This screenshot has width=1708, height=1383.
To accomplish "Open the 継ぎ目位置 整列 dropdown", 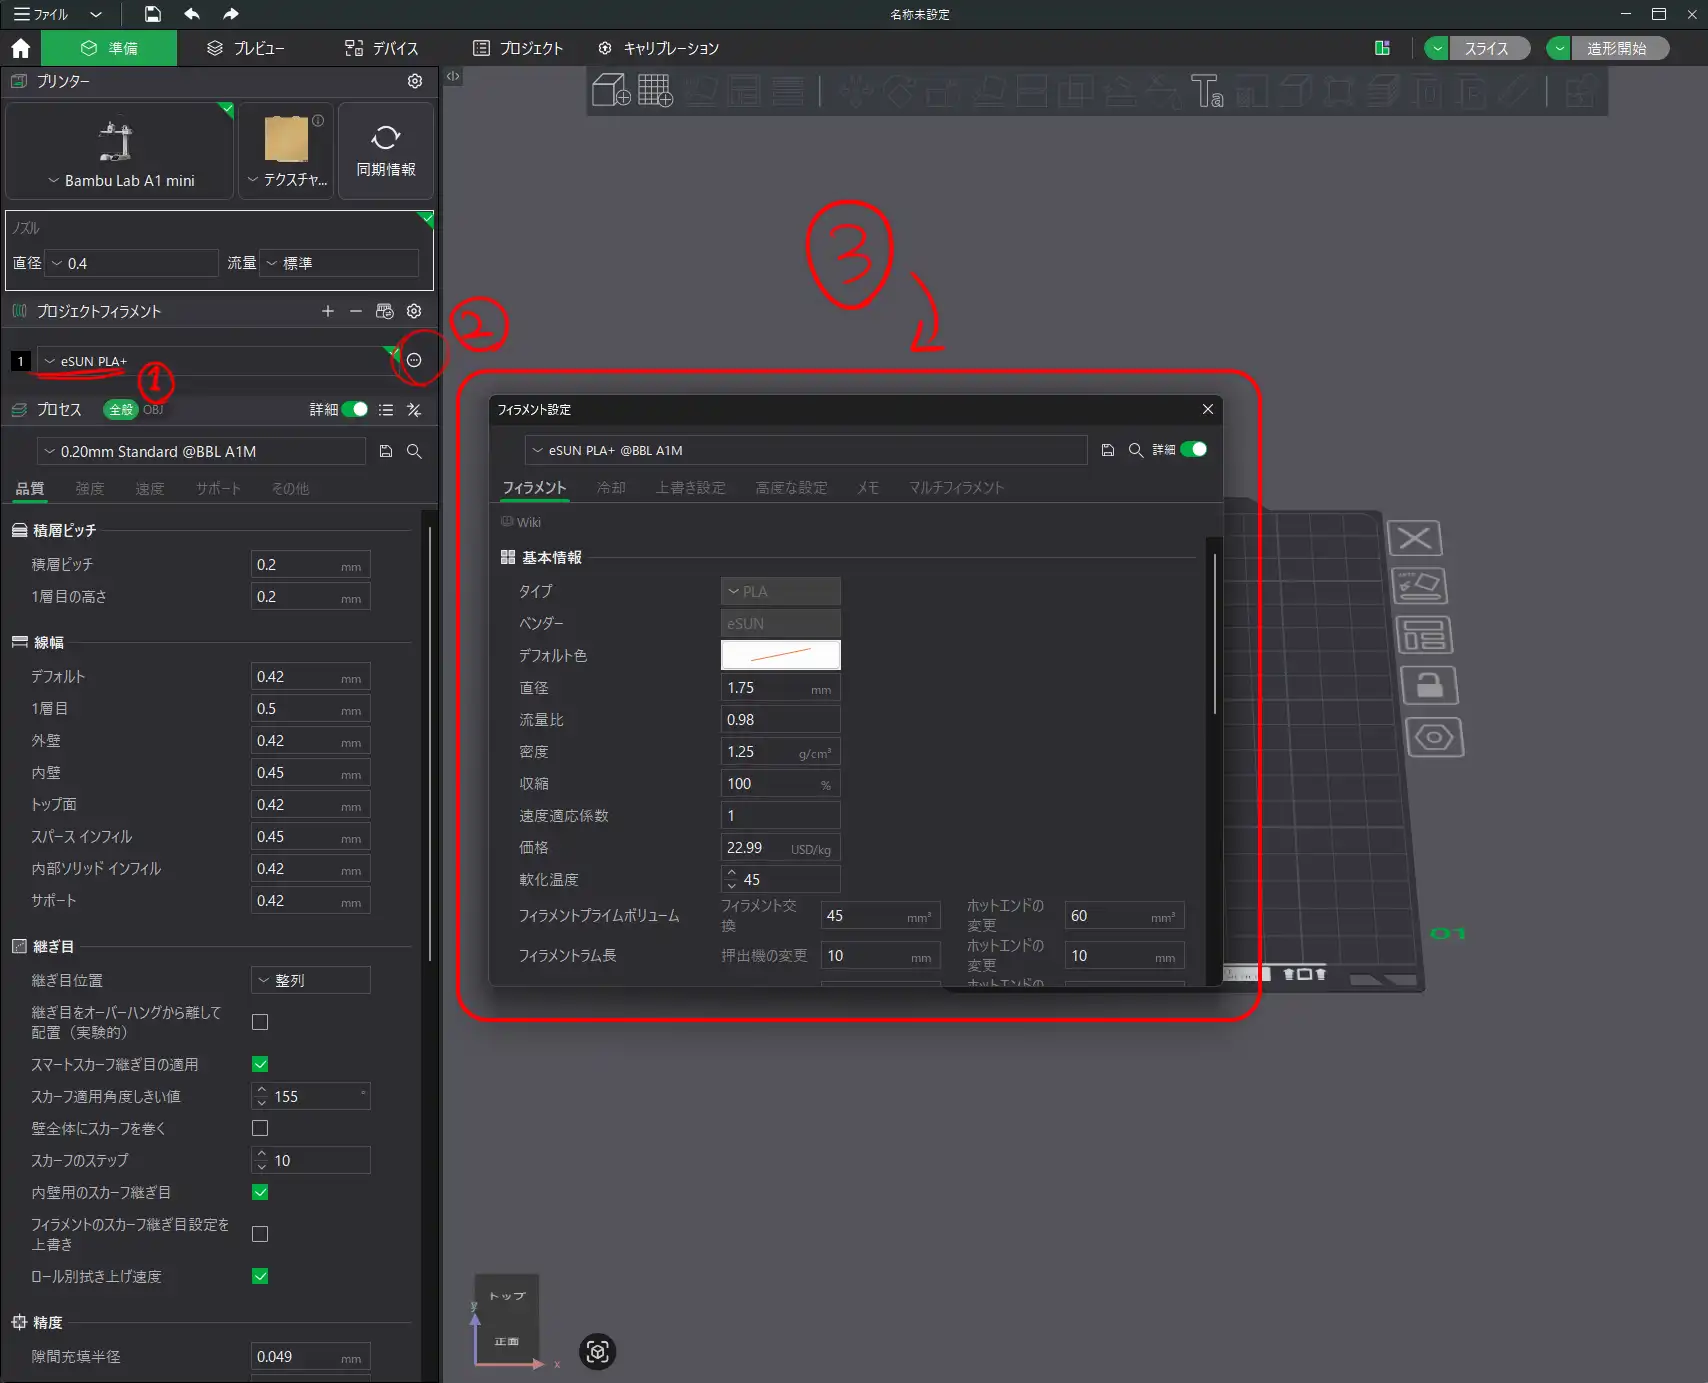I will pos(310,980).
